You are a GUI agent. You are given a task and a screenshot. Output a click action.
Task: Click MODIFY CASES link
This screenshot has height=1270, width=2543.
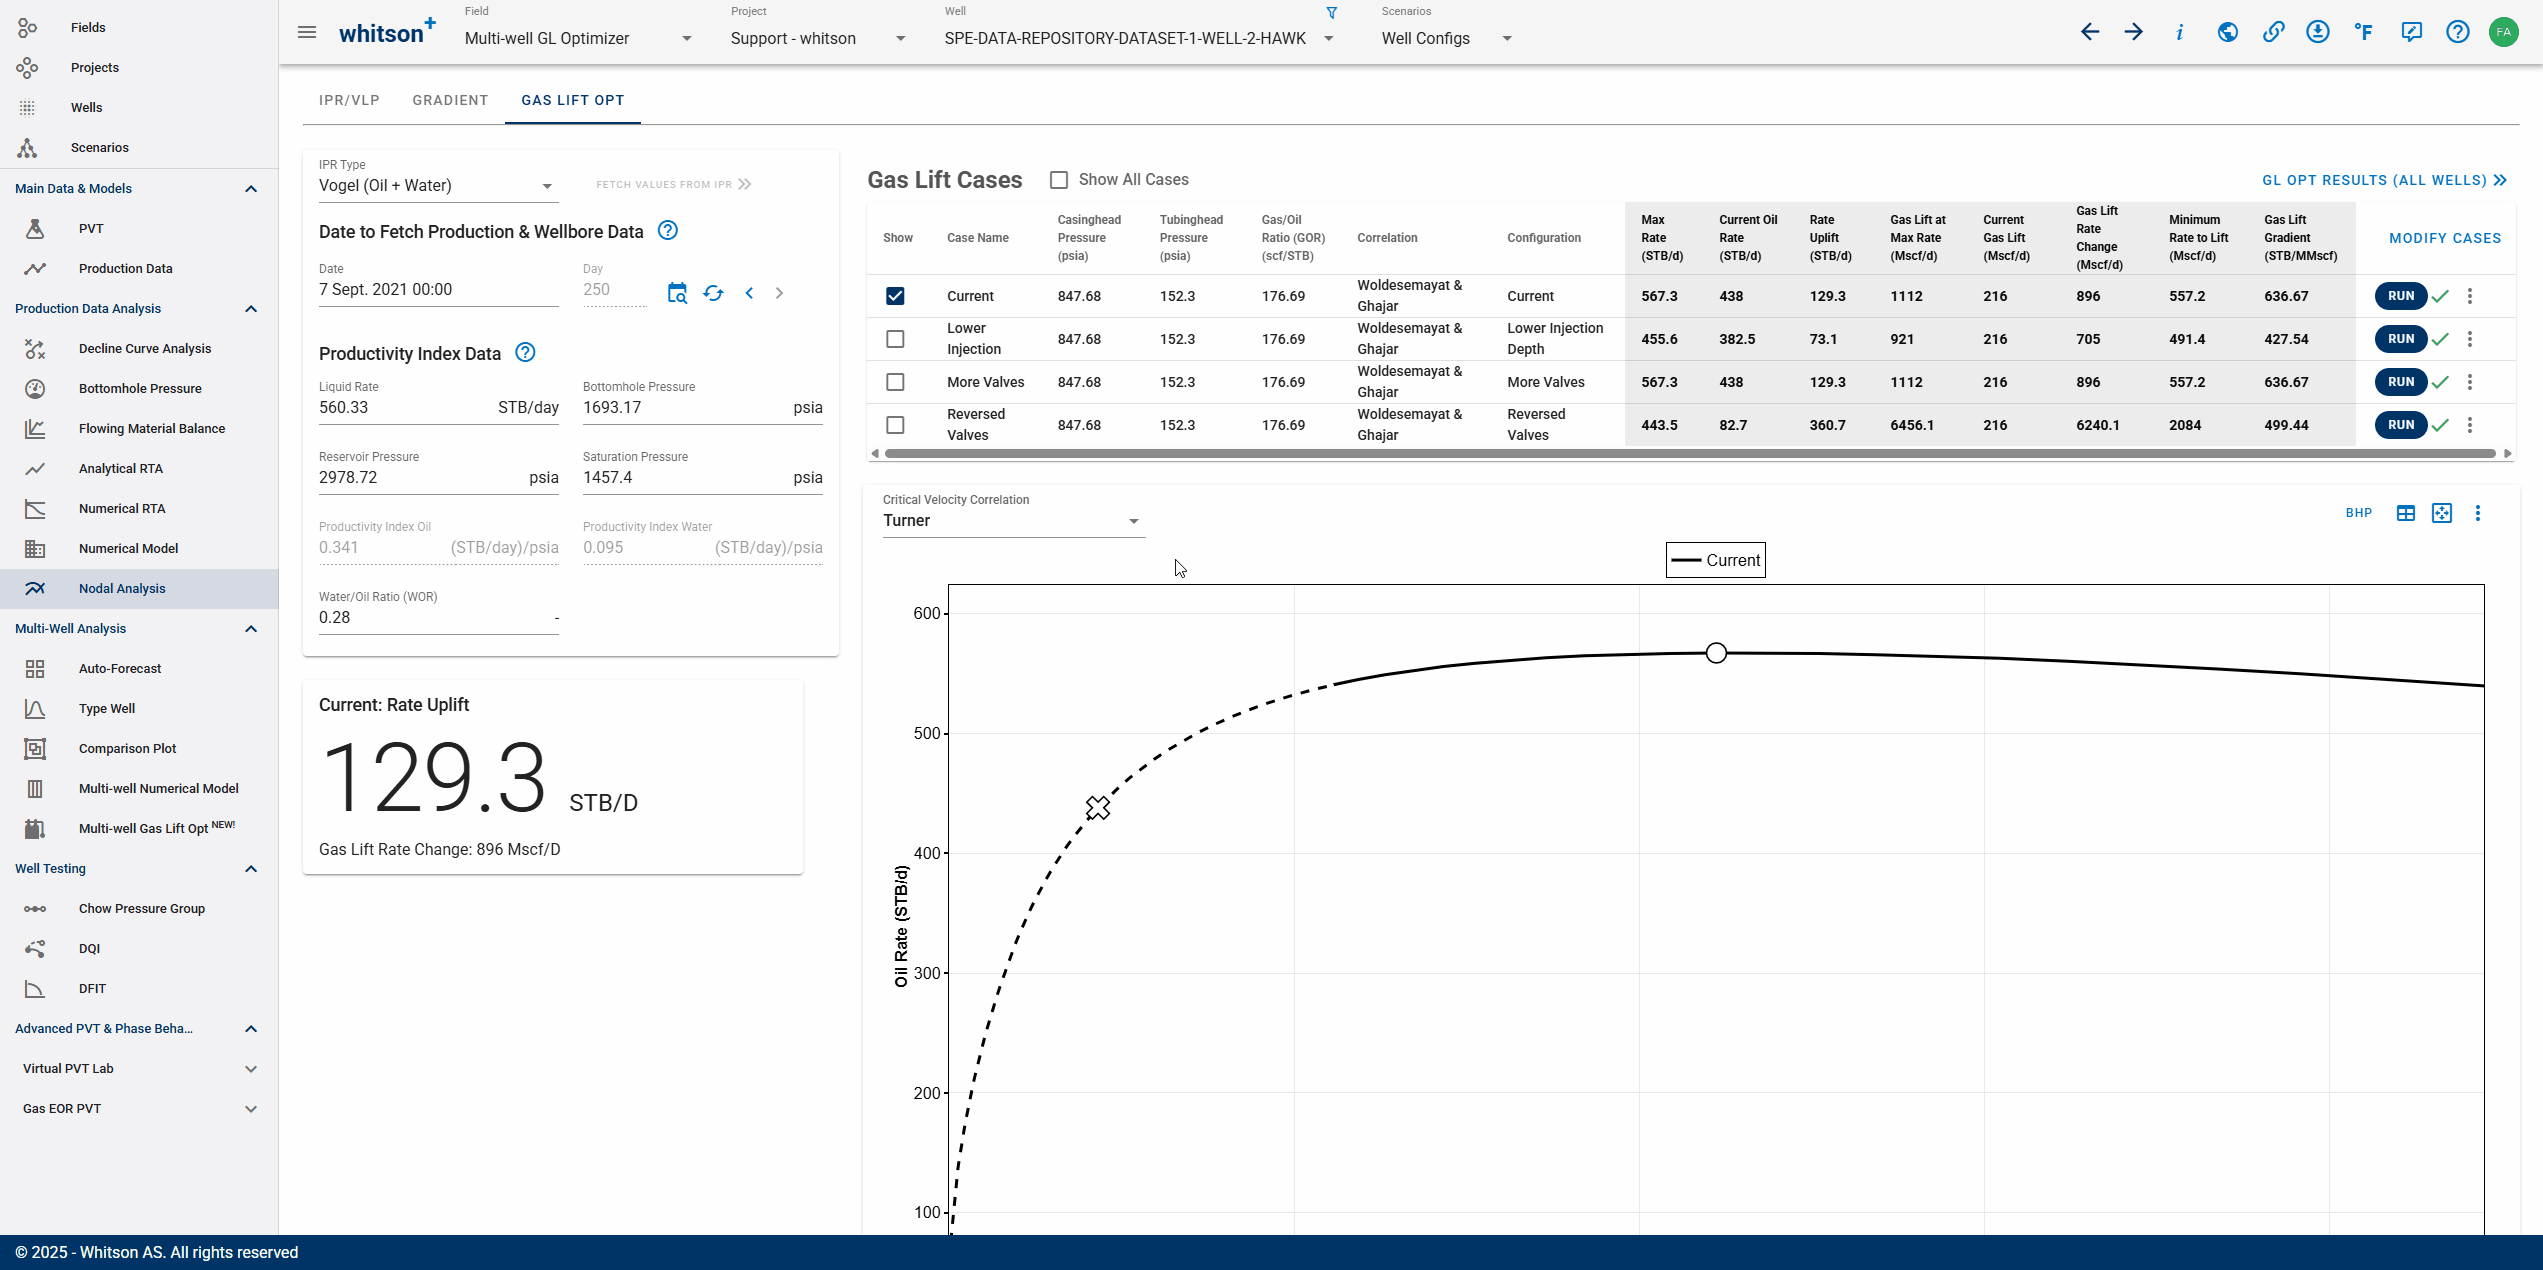tap(2445, 238)
